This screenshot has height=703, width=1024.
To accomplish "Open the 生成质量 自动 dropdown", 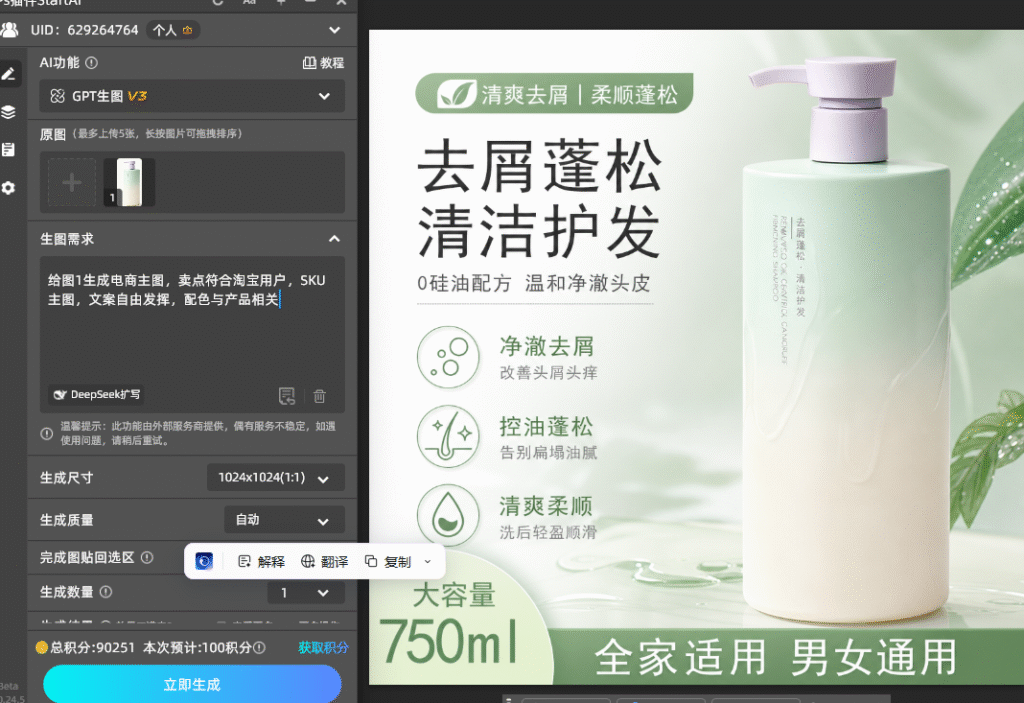I will [284, 520].
